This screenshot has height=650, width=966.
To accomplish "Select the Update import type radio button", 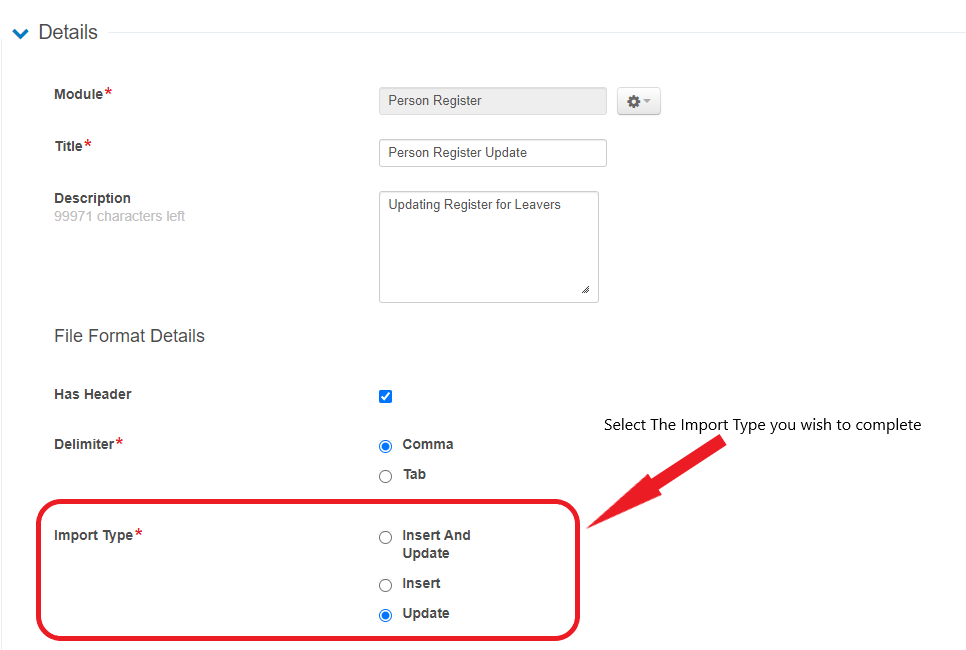I will coord(386,615).
